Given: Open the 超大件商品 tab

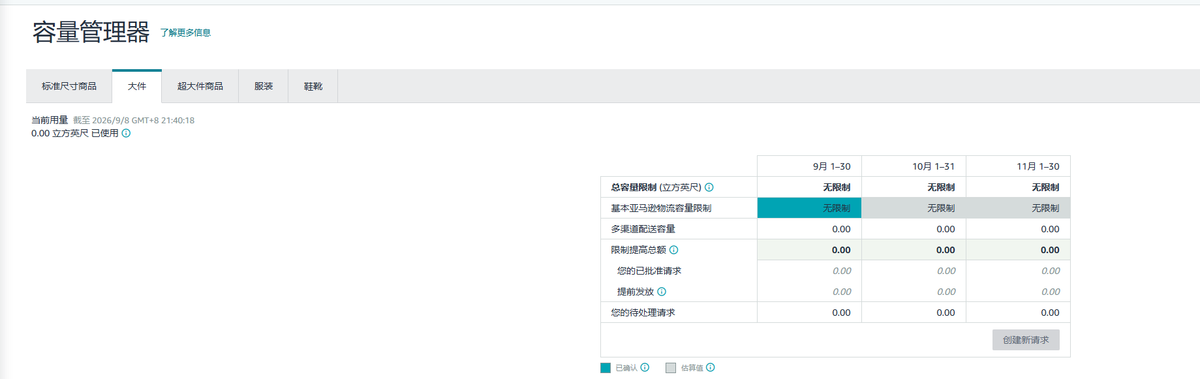Looking at the screenshot, I should [x=200, y=86].
